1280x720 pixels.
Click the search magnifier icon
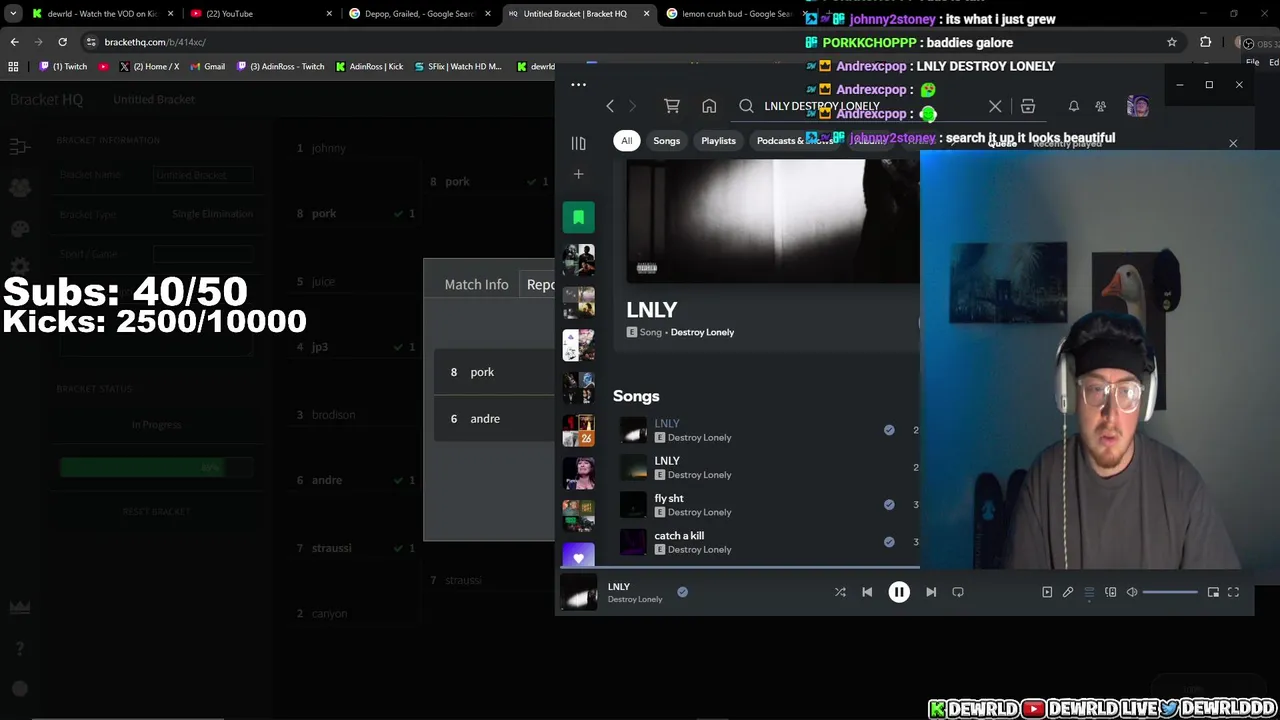click(746, 106)
